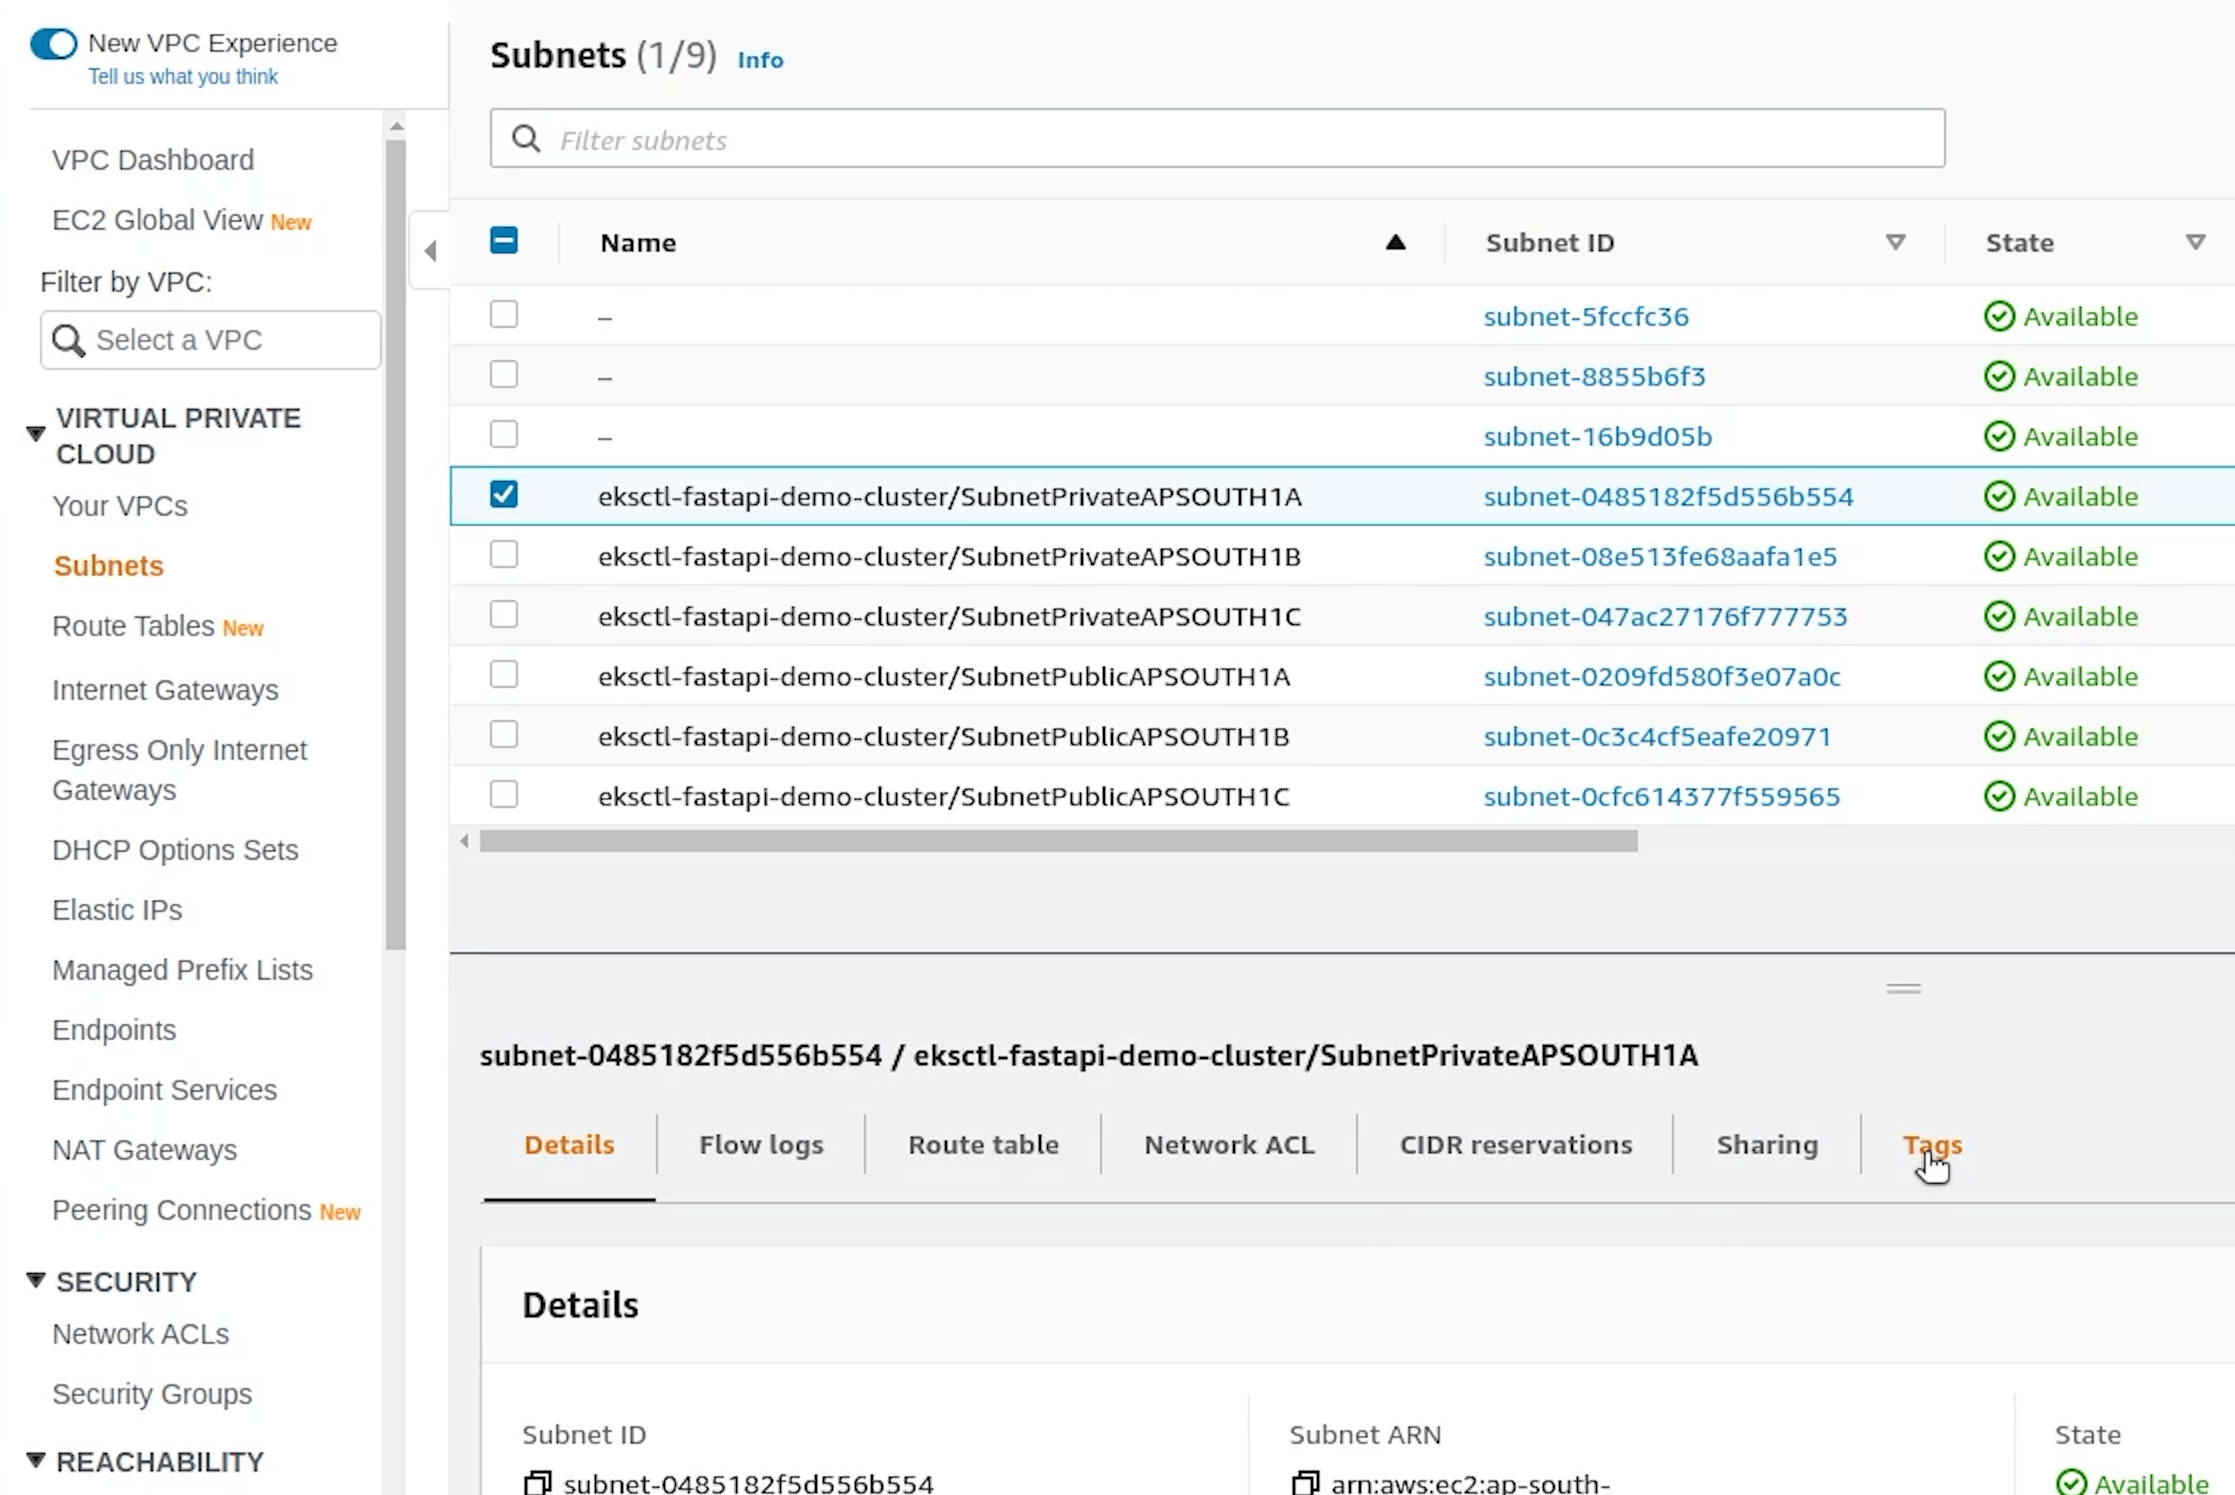Click the table horizontal scrollbar
The image size is (2235, 1495).
point(1058,842)
